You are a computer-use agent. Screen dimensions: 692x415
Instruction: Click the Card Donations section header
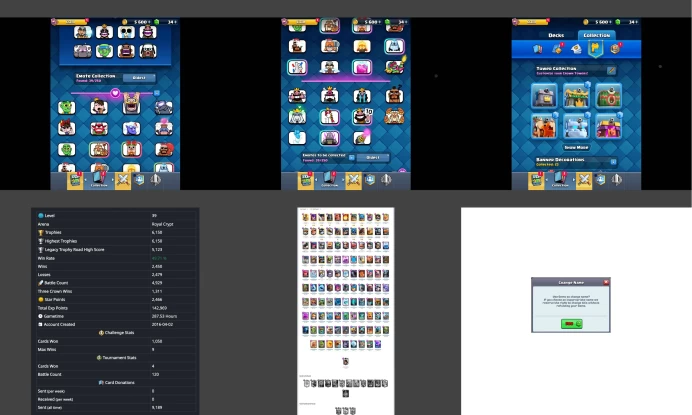(116, 383)
